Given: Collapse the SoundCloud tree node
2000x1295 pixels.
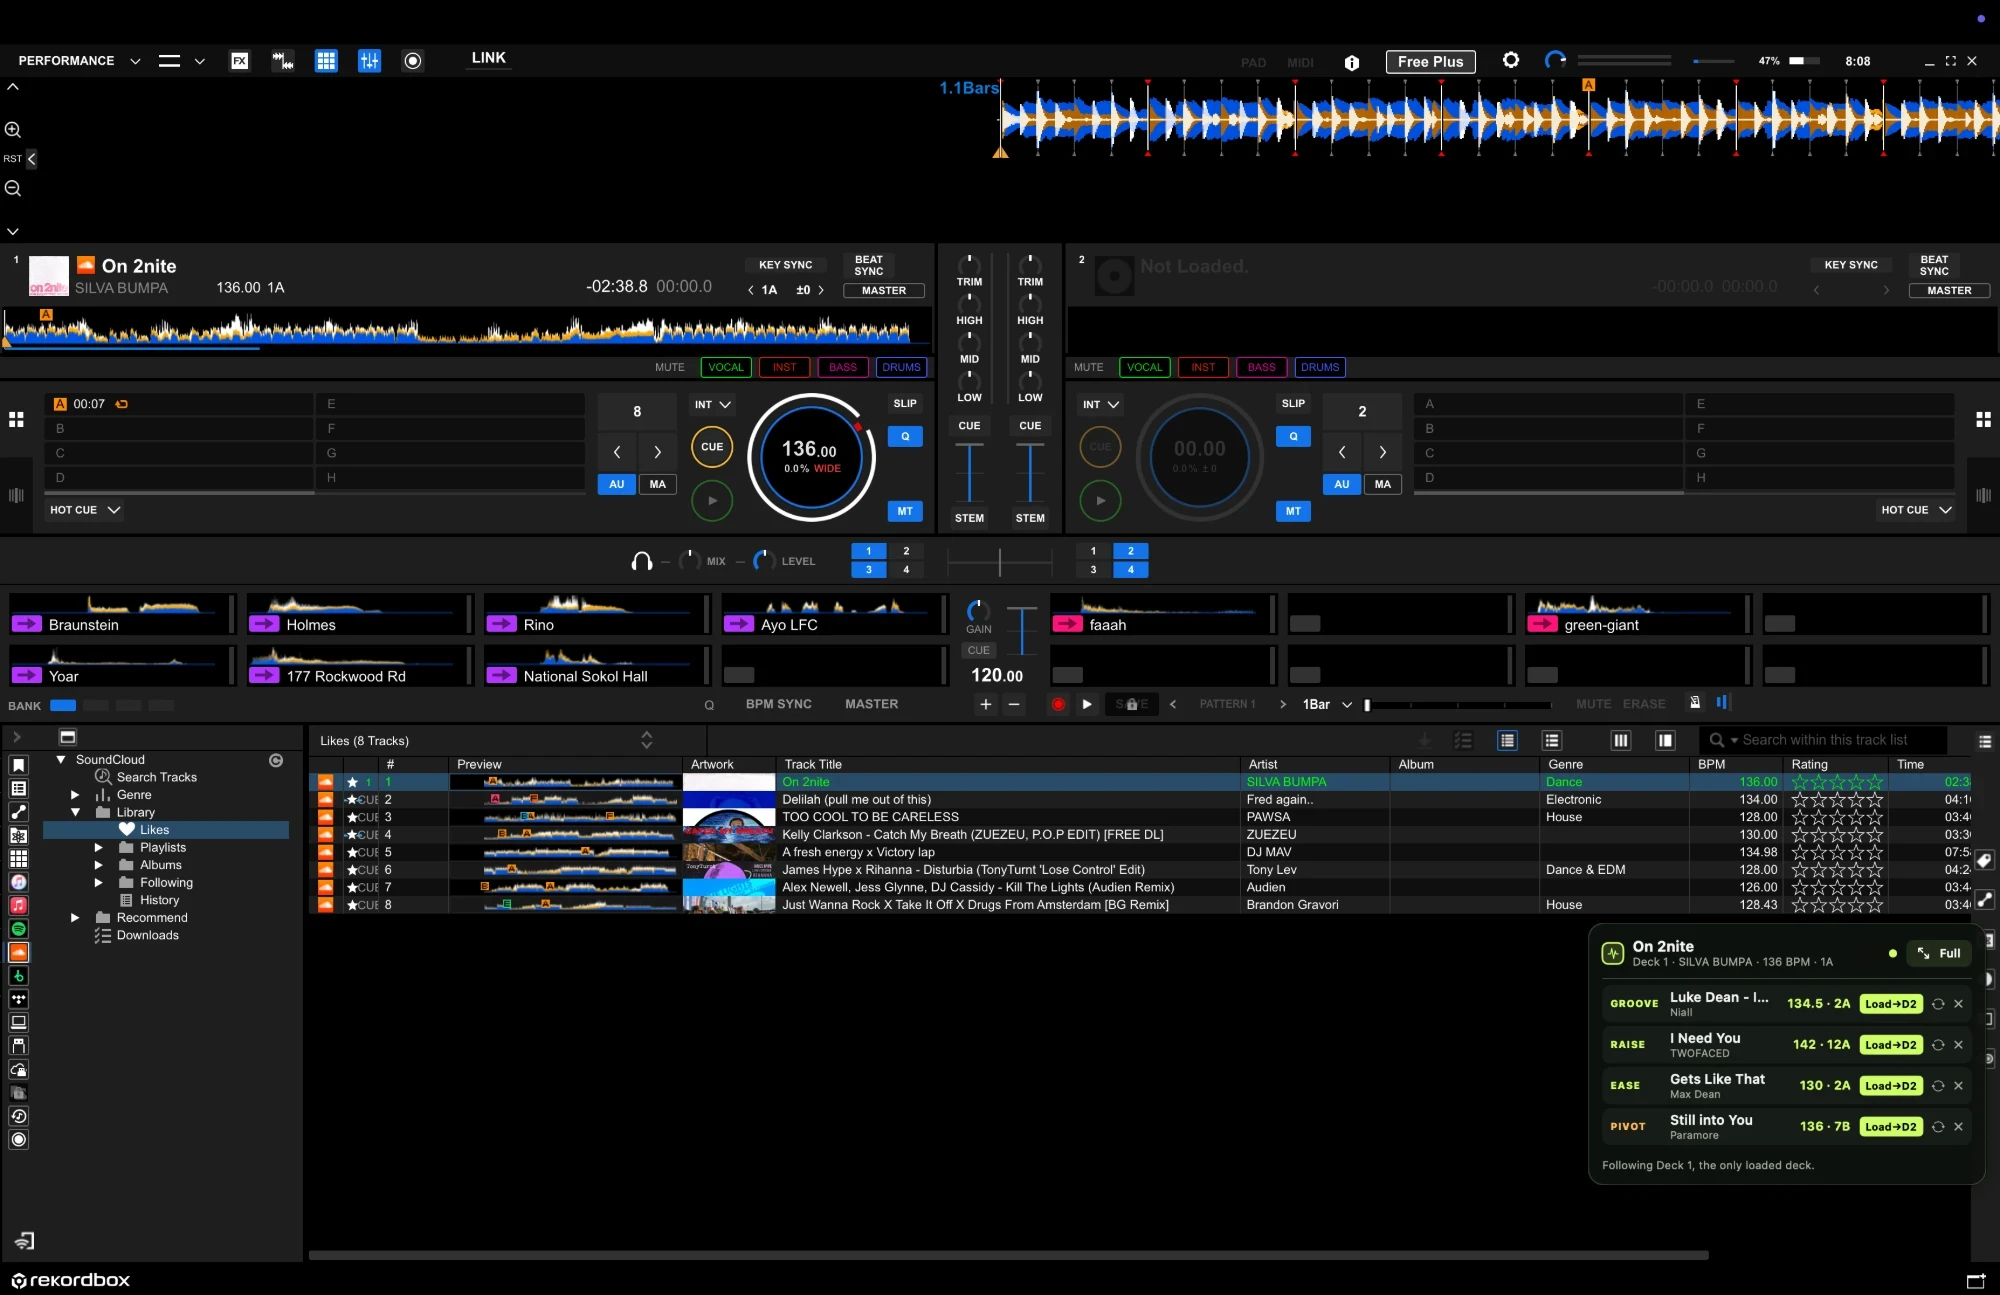Looking at the screenshot, I should pyautogui.click(x=61, y=760).
